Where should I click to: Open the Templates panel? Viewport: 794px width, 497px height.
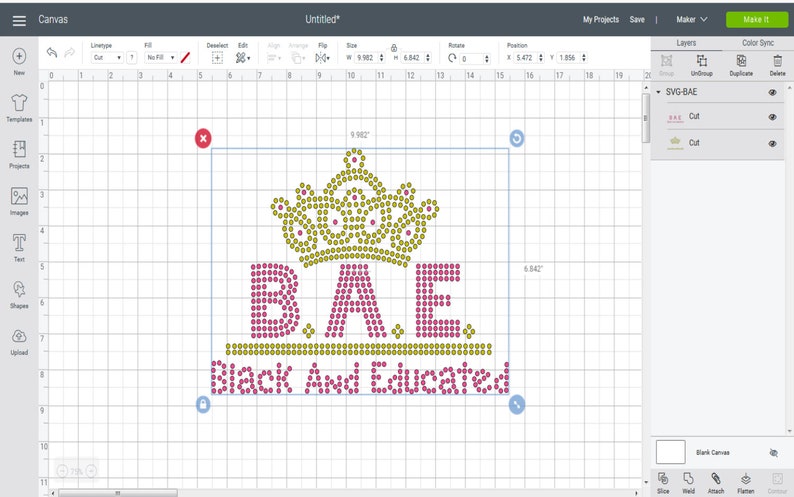point(19,108)
